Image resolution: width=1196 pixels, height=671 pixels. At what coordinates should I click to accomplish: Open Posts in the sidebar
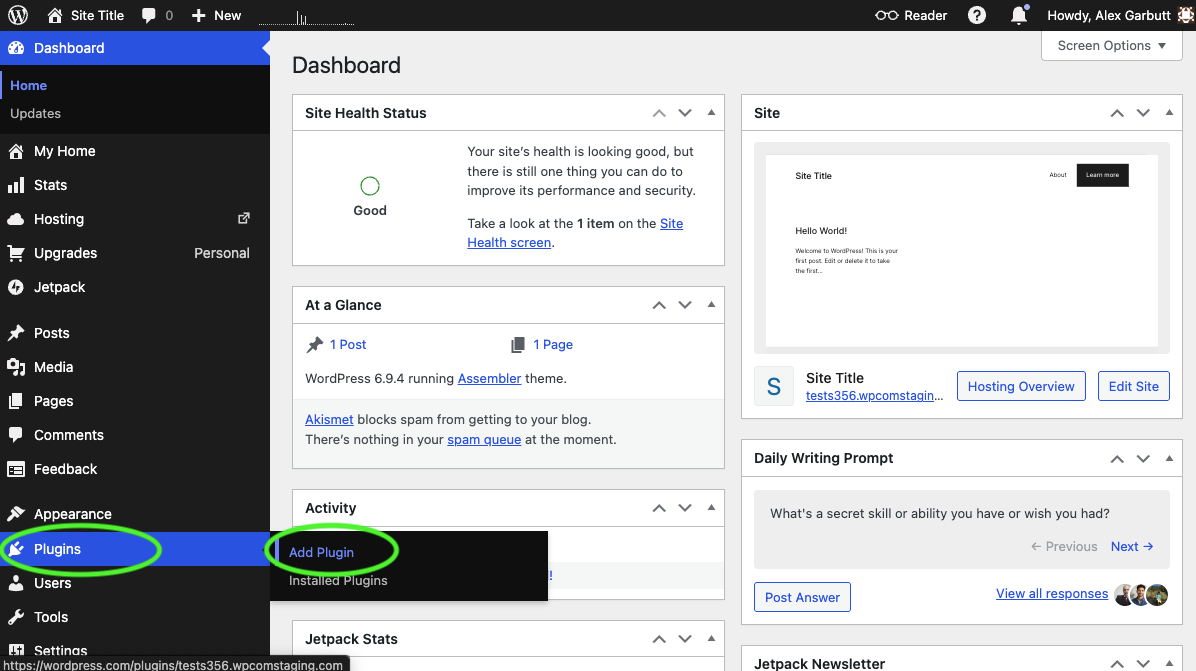[135, 333]
